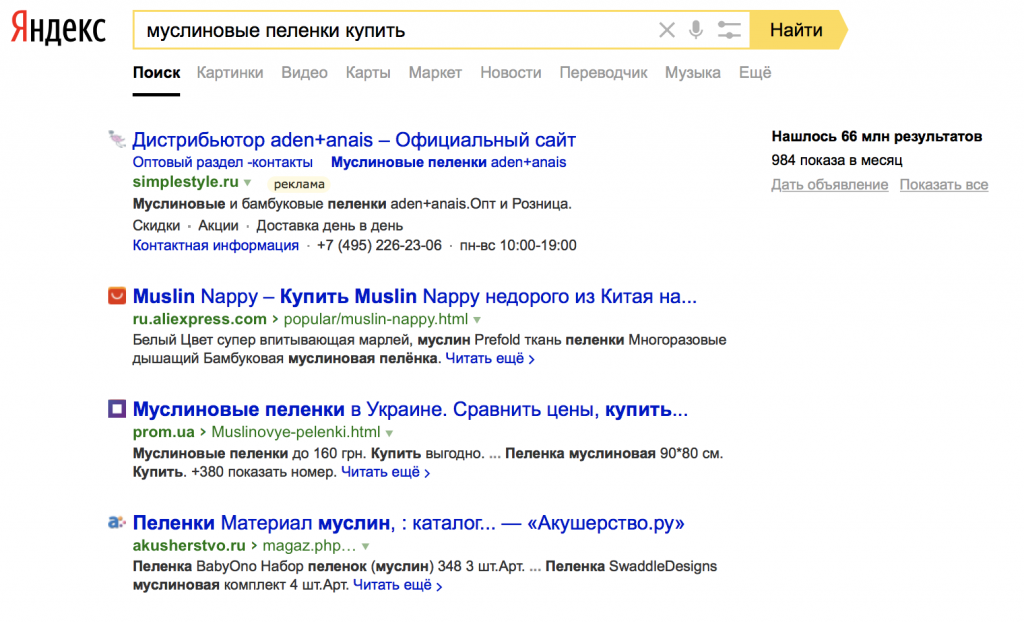This screenshot has width=1024, height=622.
Task: Click the prom.ua result favicon
Action: click(116, 409)
